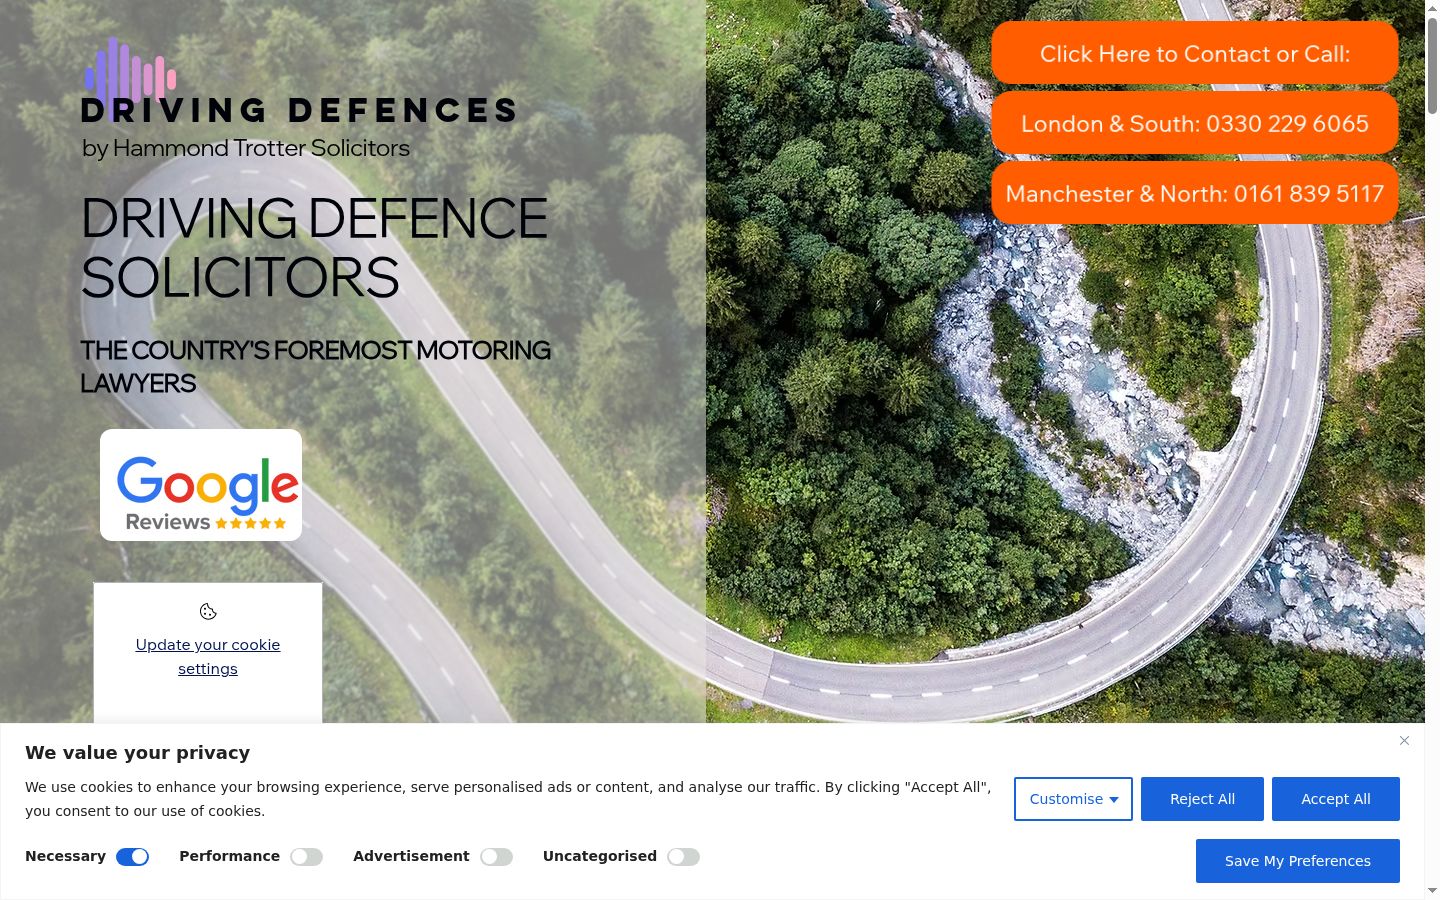Call Manchester & North number button
The height and width of the screenshot is (900, 1440).
(x=1195, y=193)
